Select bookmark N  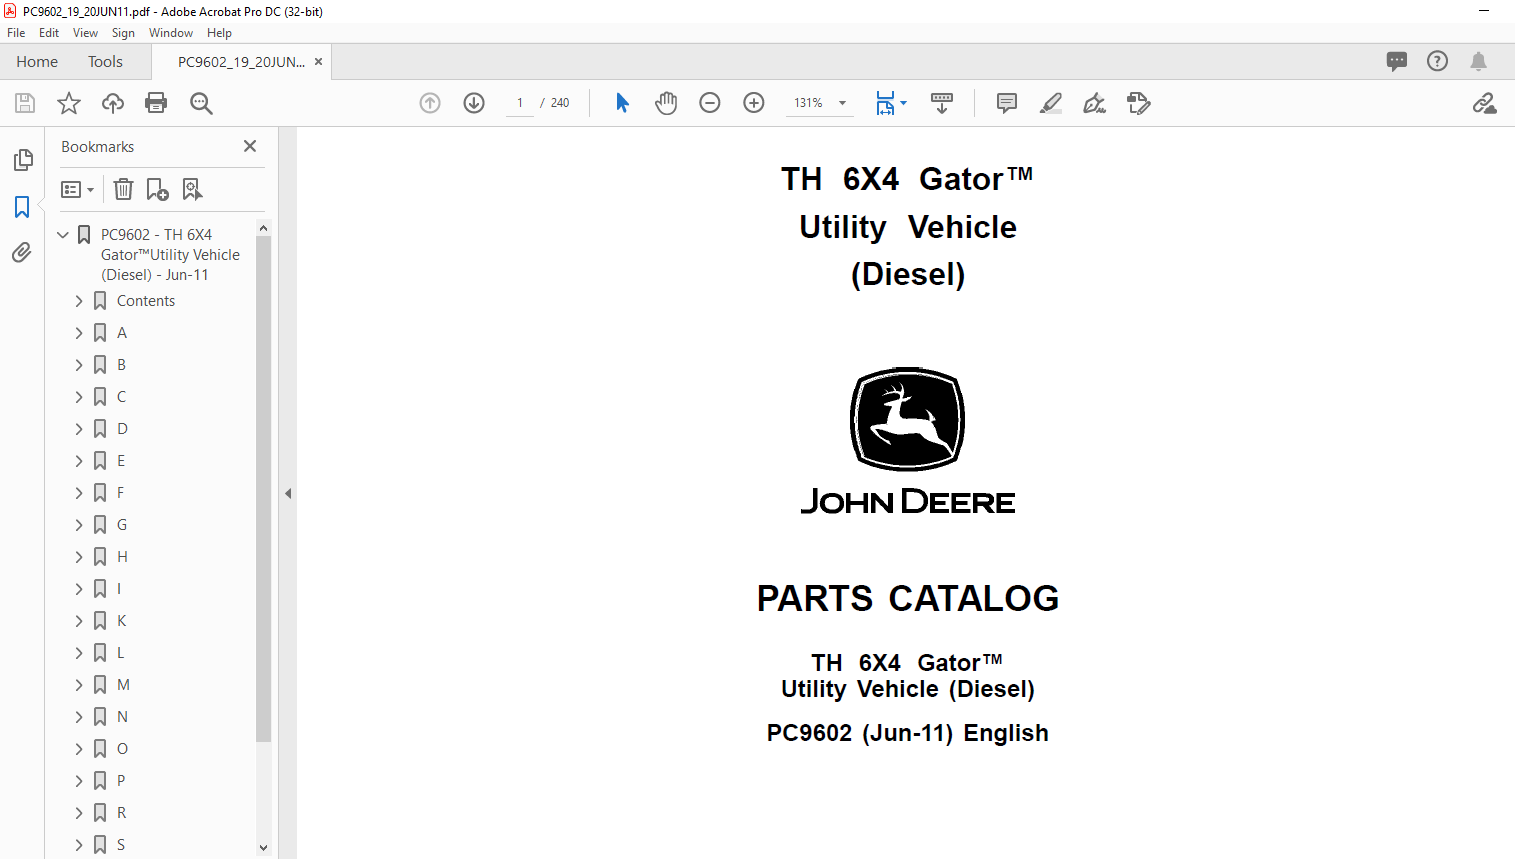click(x=122, y=717)
